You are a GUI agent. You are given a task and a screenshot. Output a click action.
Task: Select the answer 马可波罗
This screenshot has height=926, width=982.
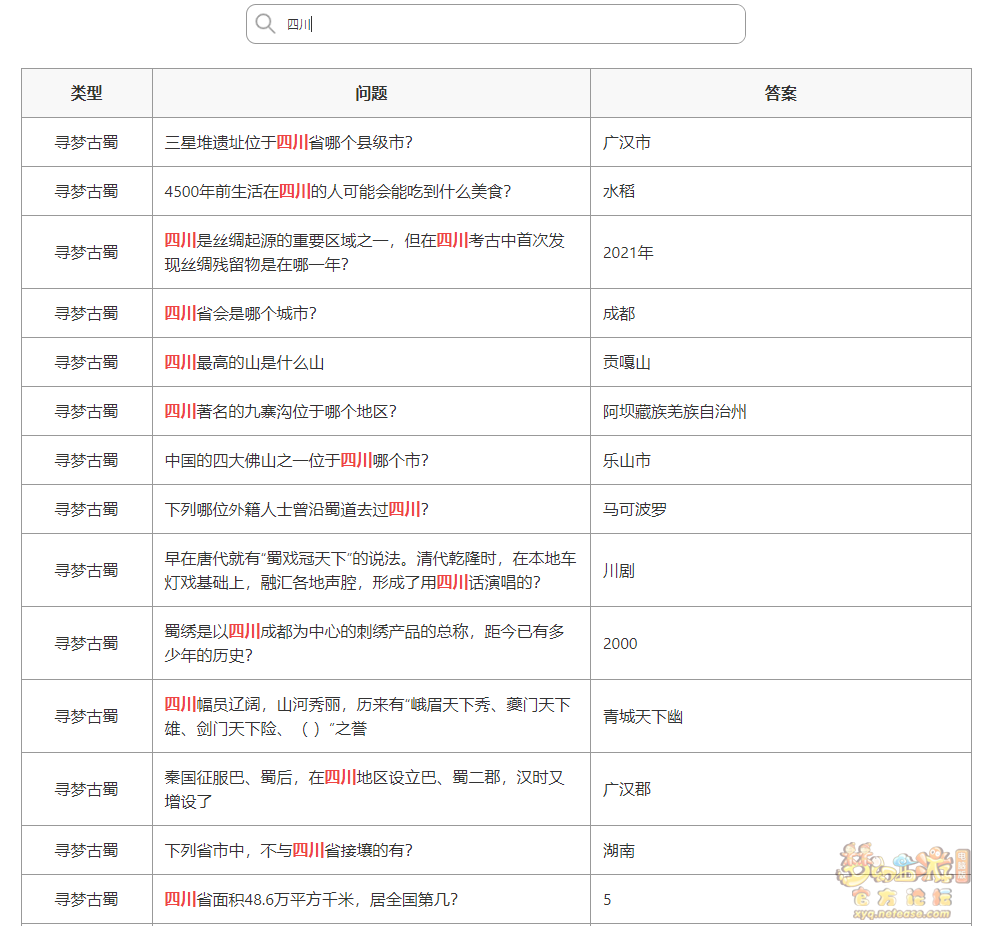[635, 509]
